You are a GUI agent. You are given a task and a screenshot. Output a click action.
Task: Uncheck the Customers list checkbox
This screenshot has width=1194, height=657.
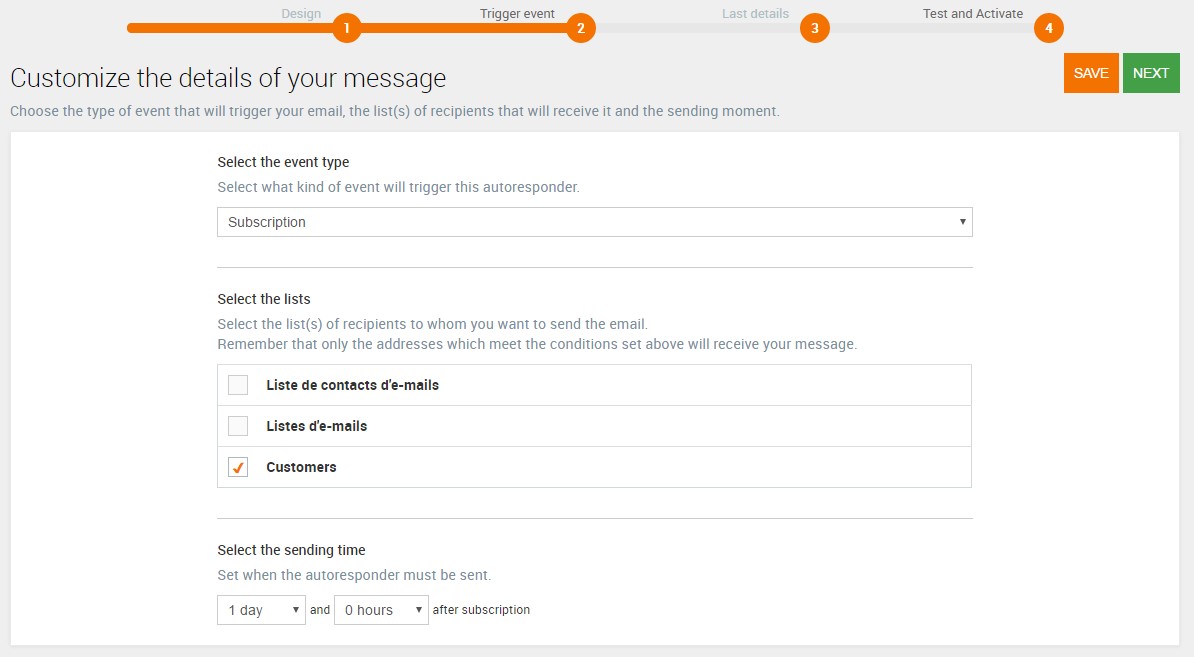(x=238, y=467)
